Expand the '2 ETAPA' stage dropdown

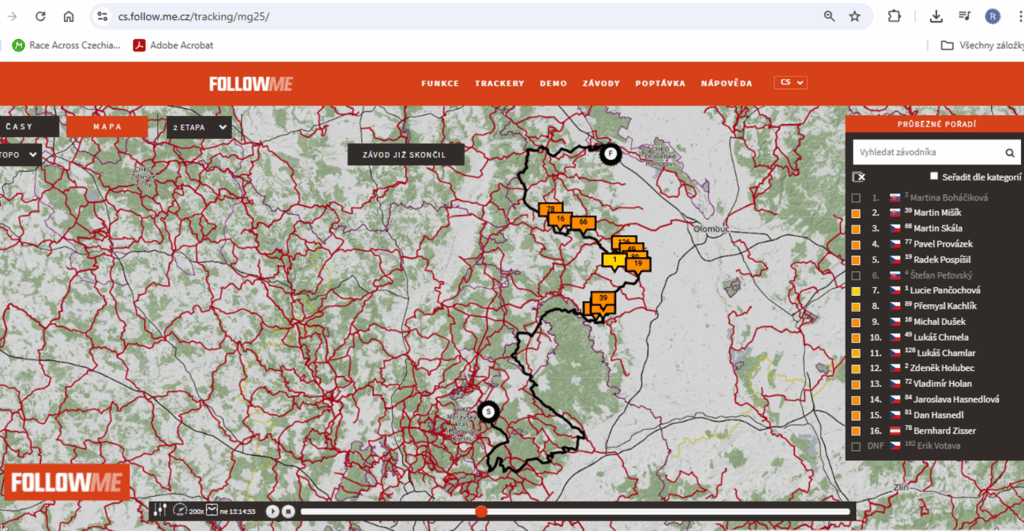pyautogui.click(x=200, y=128)
